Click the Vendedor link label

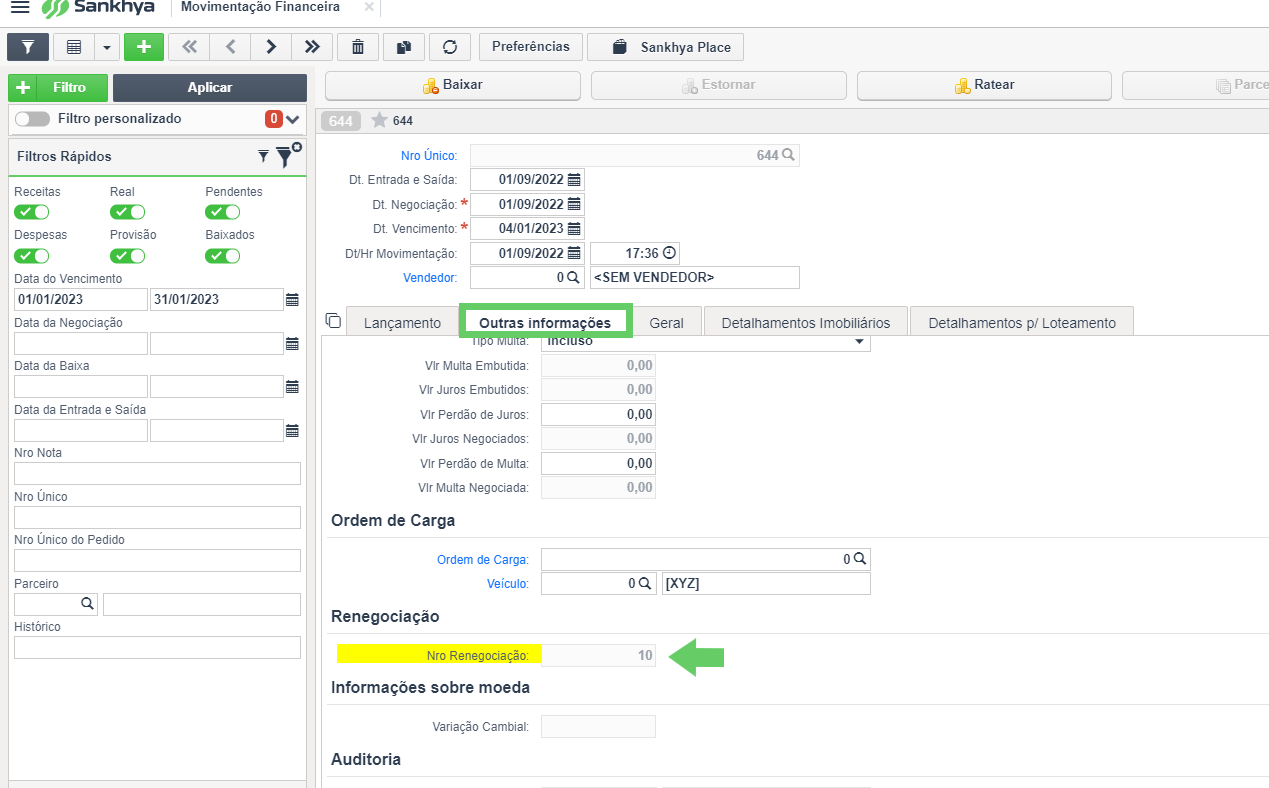point(430,277)
